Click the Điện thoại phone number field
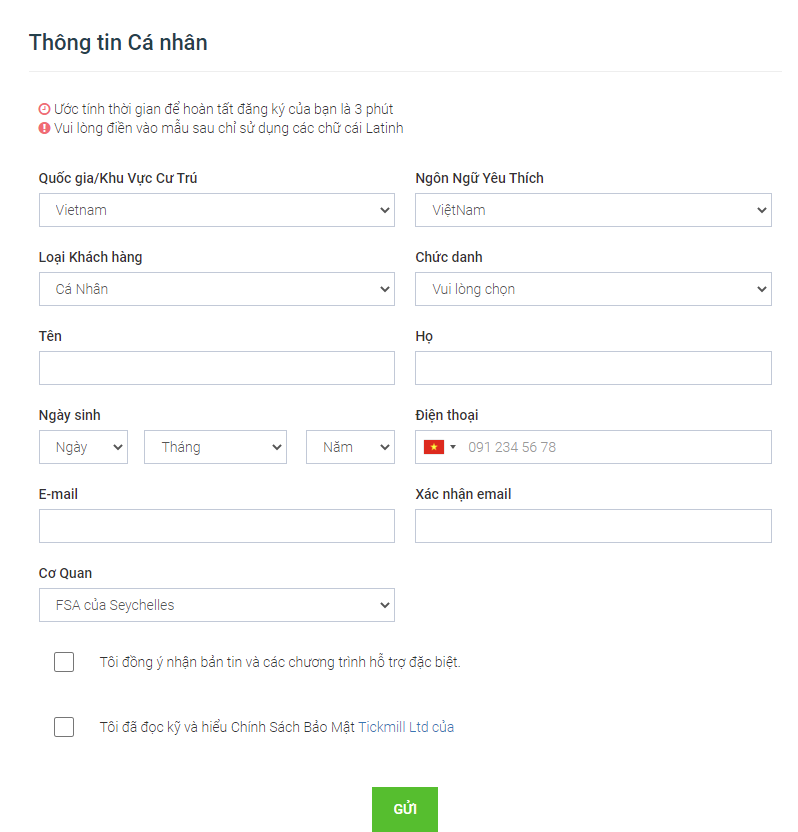This screenshot has height=832, width=798. coord(615,447)
